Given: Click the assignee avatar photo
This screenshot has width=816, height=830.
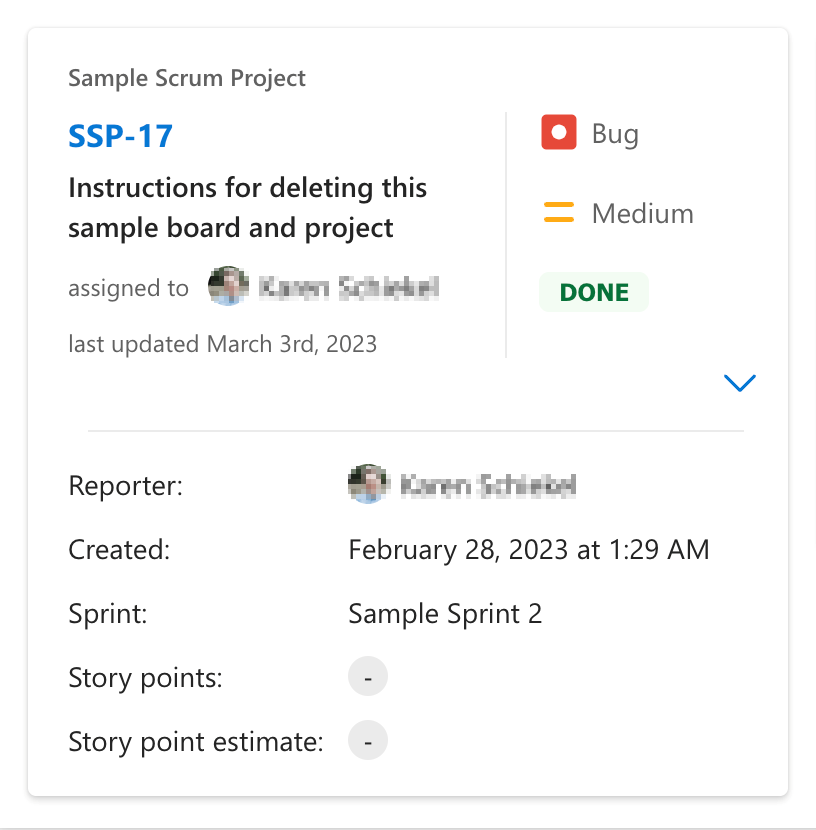Looking at the screenshot, I should tap(227, 288).
